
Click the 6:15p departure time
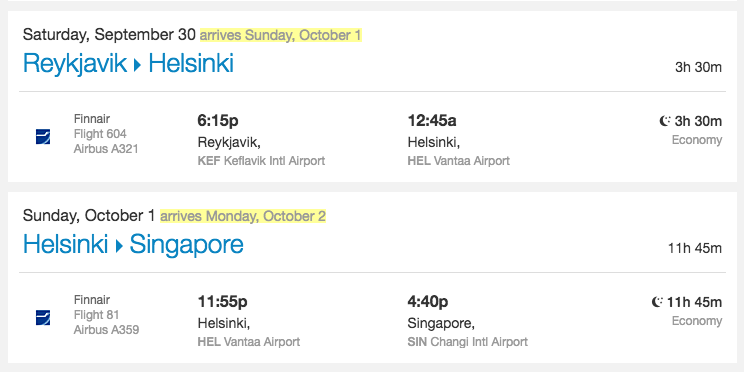click(218, 121)
